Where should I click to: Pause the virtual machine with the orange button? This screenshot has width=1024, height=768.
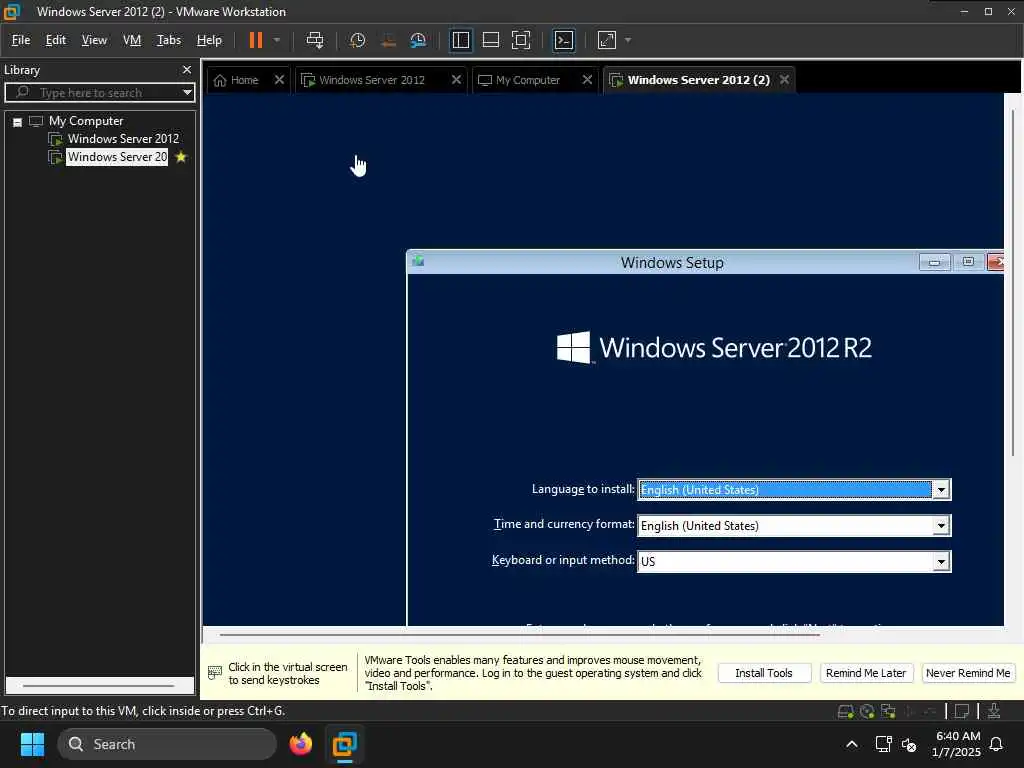pyautogui.click(x=256, y=40)
